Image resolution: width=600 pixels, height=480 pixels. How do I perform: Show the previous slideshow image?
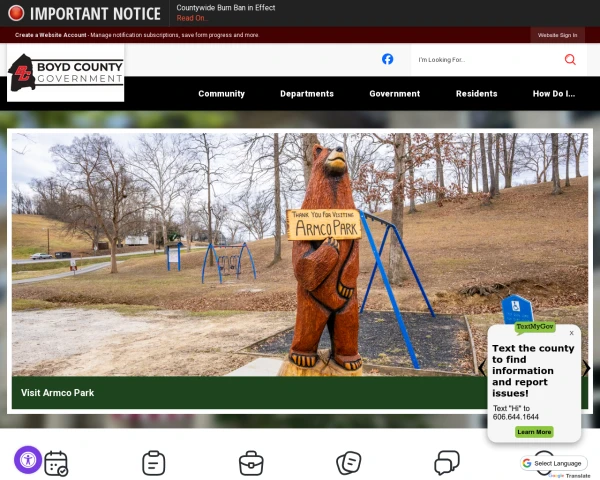[482, 368]
